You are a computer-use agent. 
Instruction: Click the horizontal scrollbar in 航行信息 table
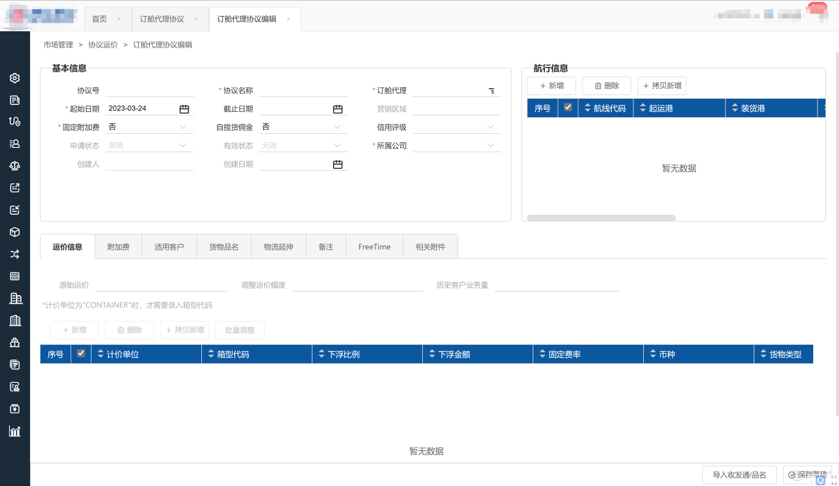coord(601,217)
